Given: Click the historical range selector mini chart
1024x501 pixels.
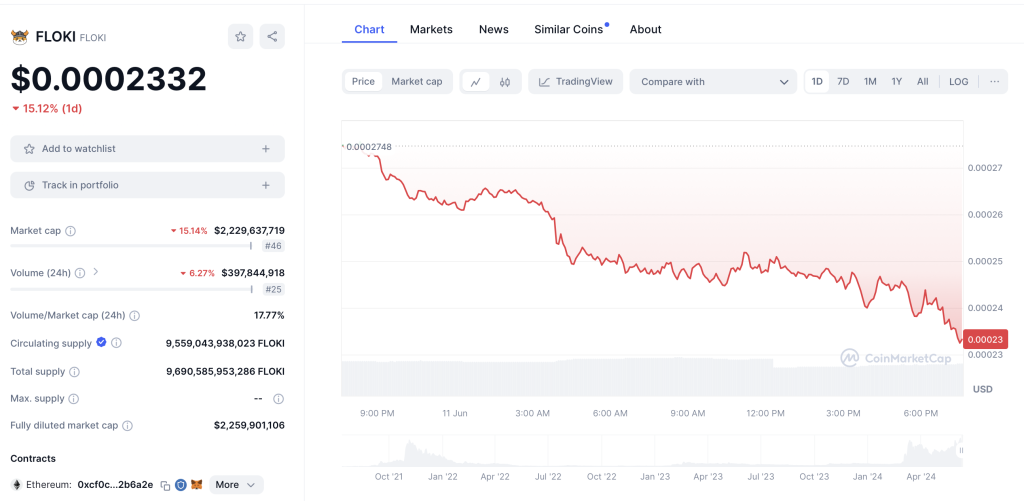Looking at the screenshot, I should (x=652, y=451).
